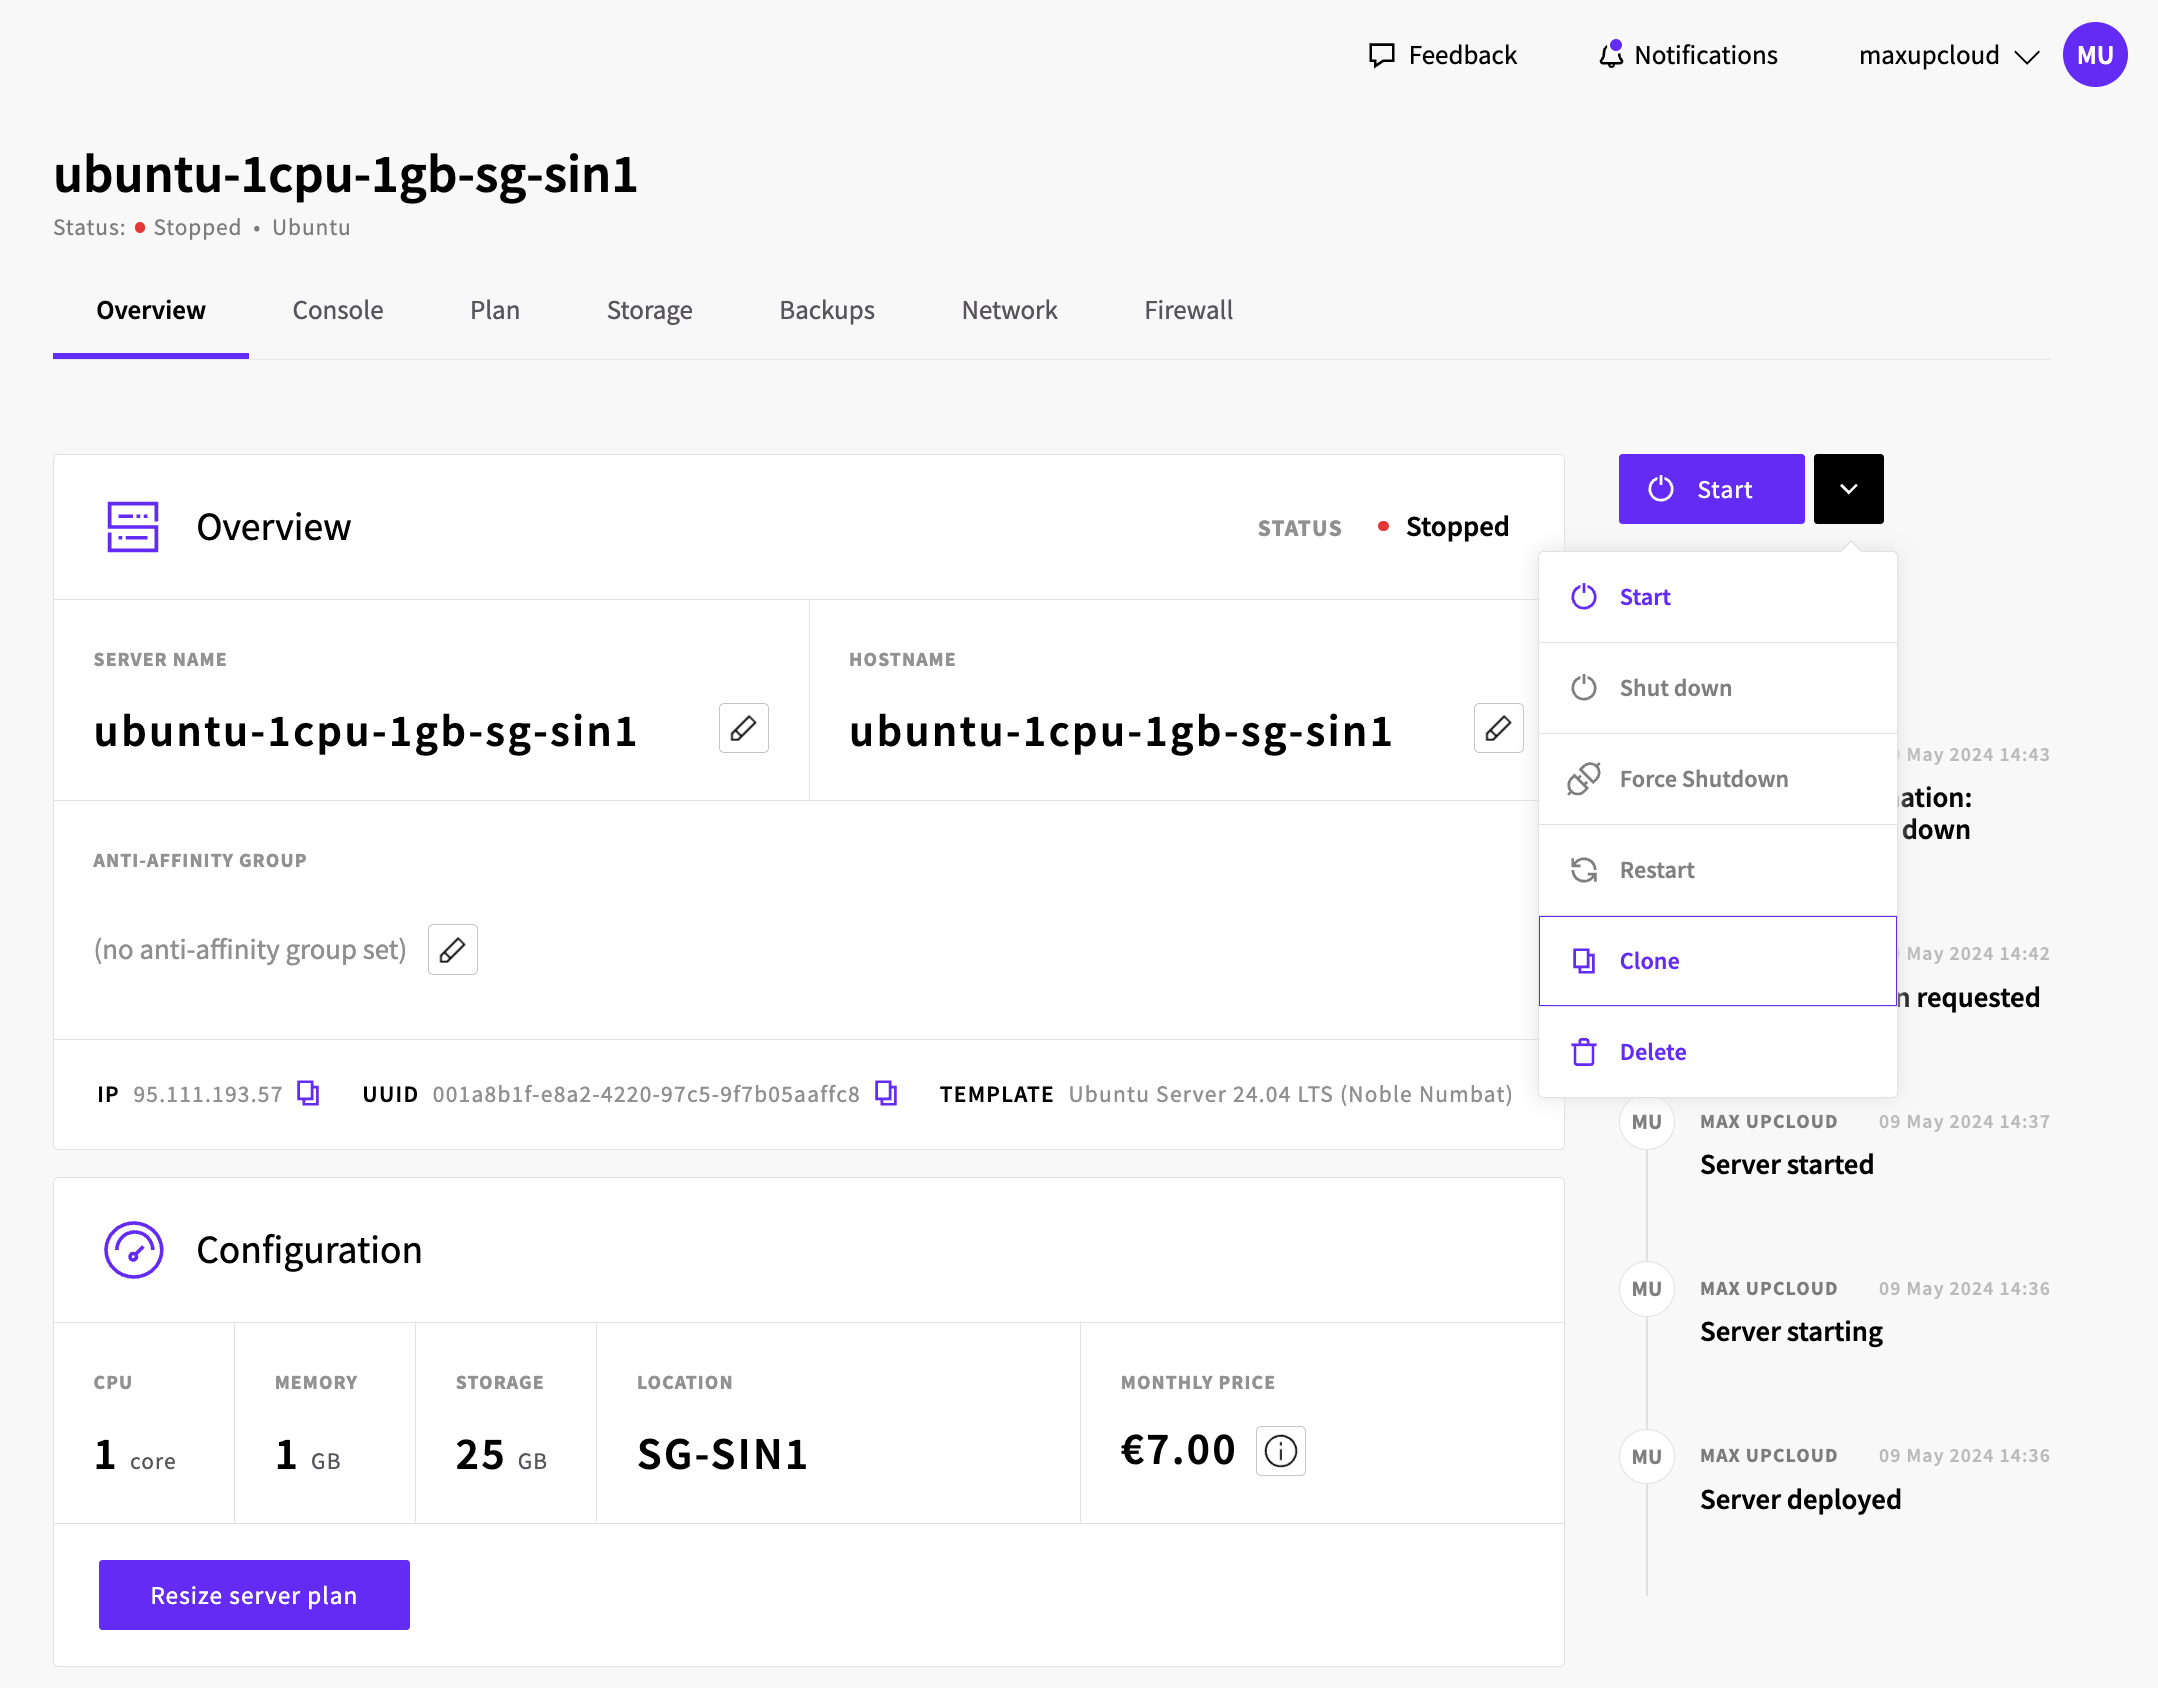Edit anti-affinity group pencil icon
2158x1688 pixels.
452,949
